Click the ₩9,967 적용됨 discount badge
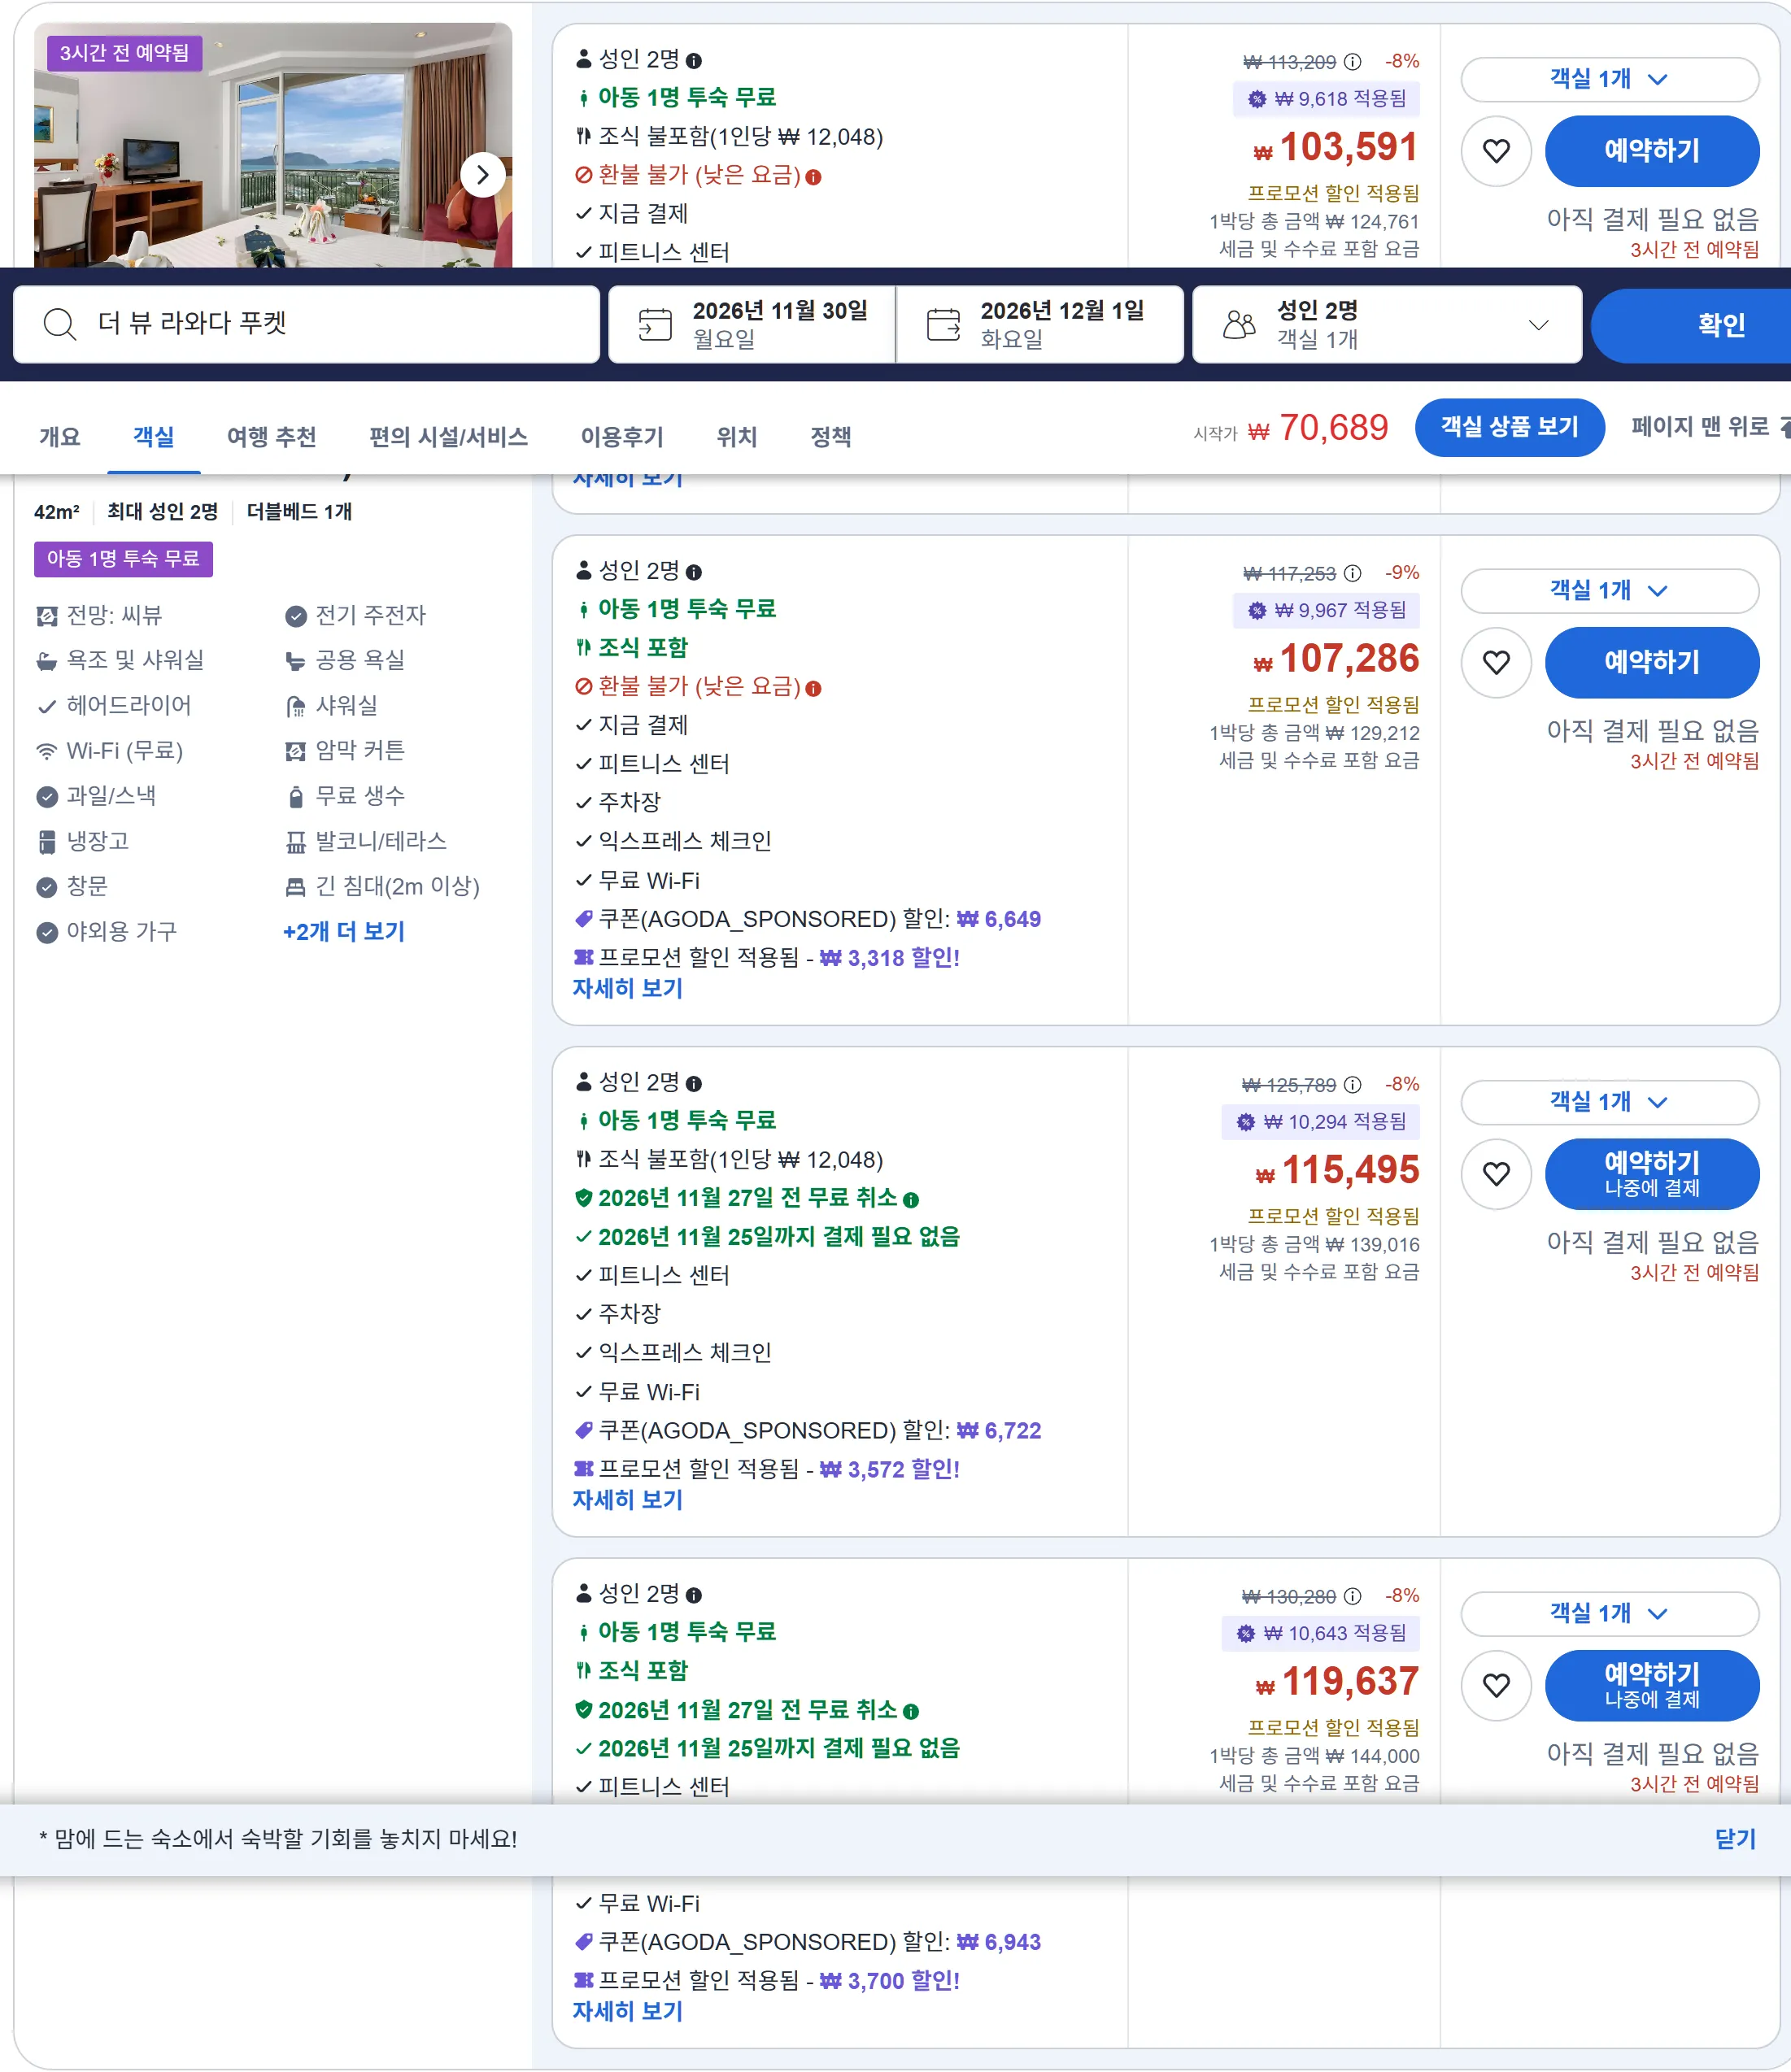The height and width of the screenshot is (2072, 1791). [x=1326, y=610]
